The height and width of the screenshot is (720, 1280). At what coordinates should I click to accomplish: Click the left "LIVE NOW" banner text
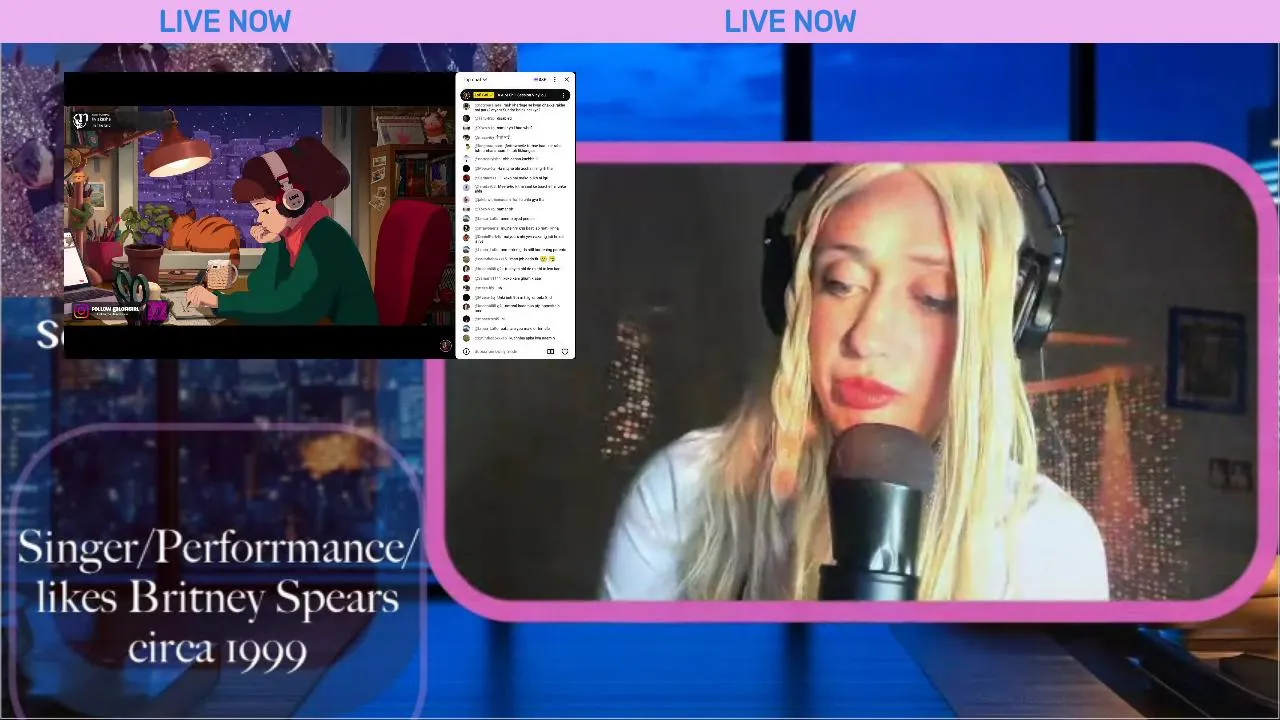225,21
